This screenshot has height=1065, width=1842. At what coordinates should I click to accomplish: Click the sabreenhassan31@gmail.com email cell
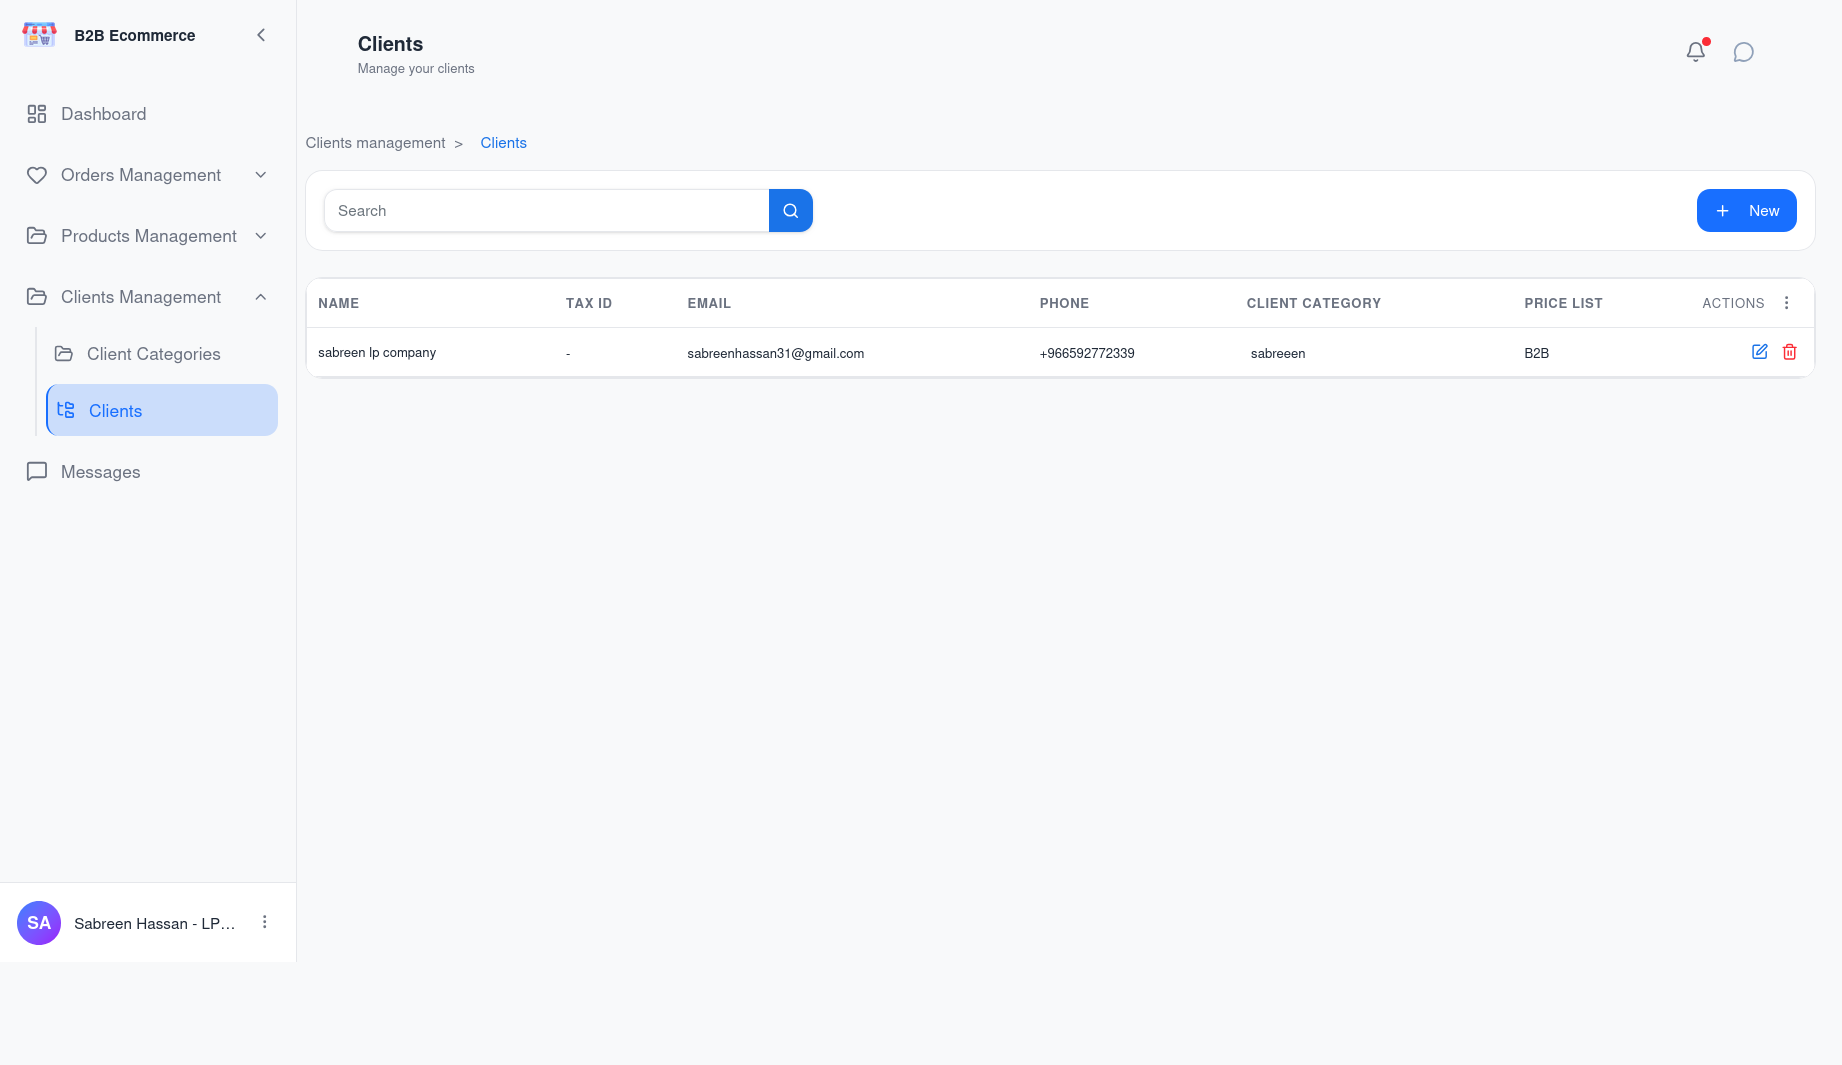click(x=776, y=353)
